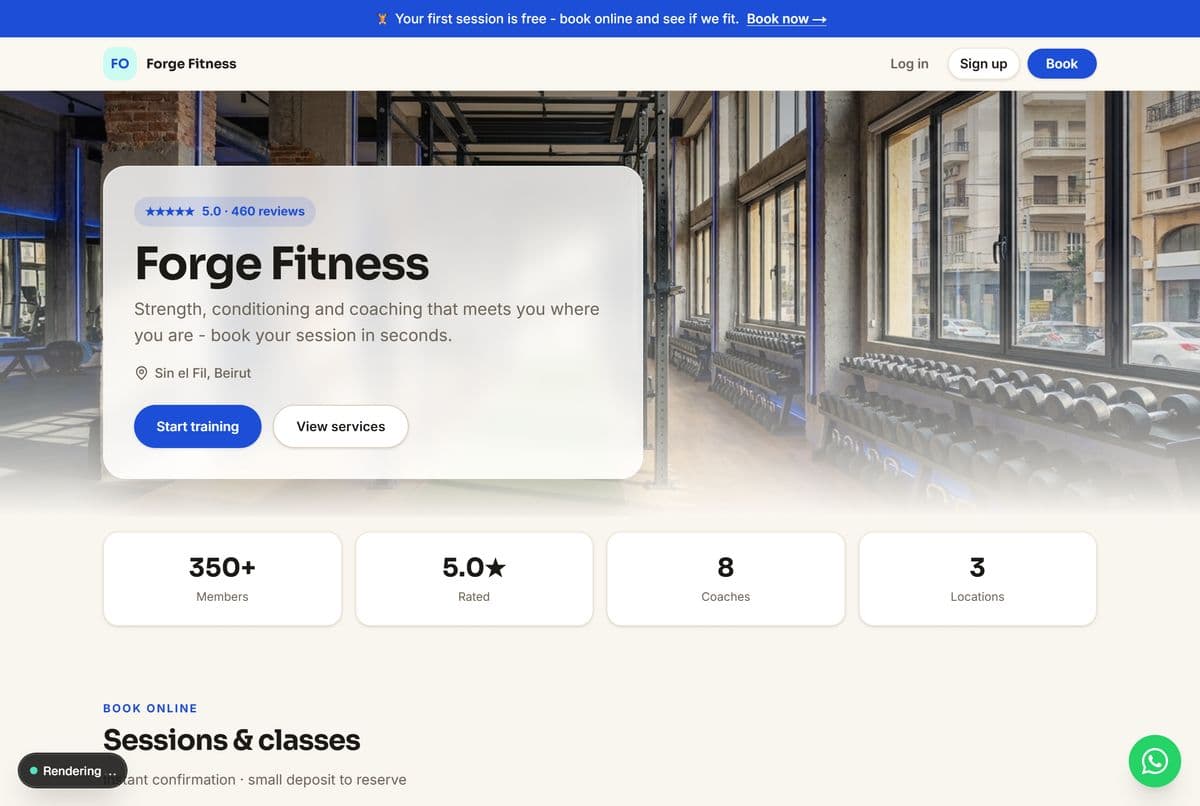The width and height of the screenshot is (1200, 806).
Task: Click the five-star rating icons in the reviews badge
Action: [170, 212]
